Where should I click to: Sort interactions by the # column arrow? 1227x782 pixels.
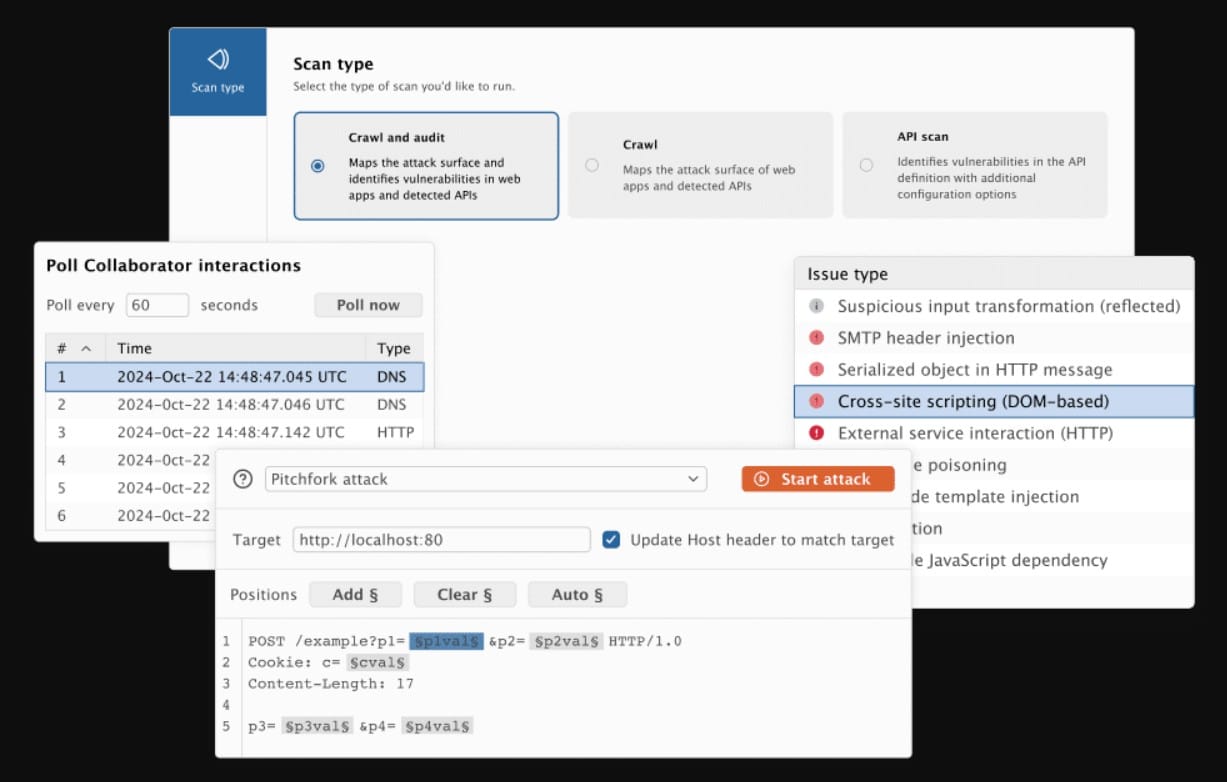coord(86,349)
